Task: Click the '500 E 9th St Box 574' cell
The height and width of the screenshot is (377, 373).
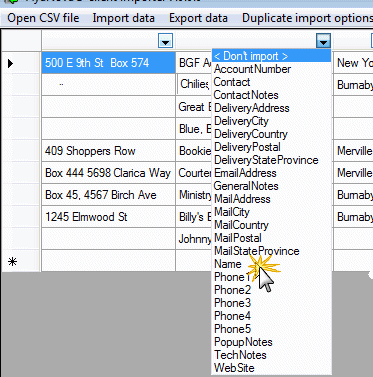Action: [x=108, y=63]
